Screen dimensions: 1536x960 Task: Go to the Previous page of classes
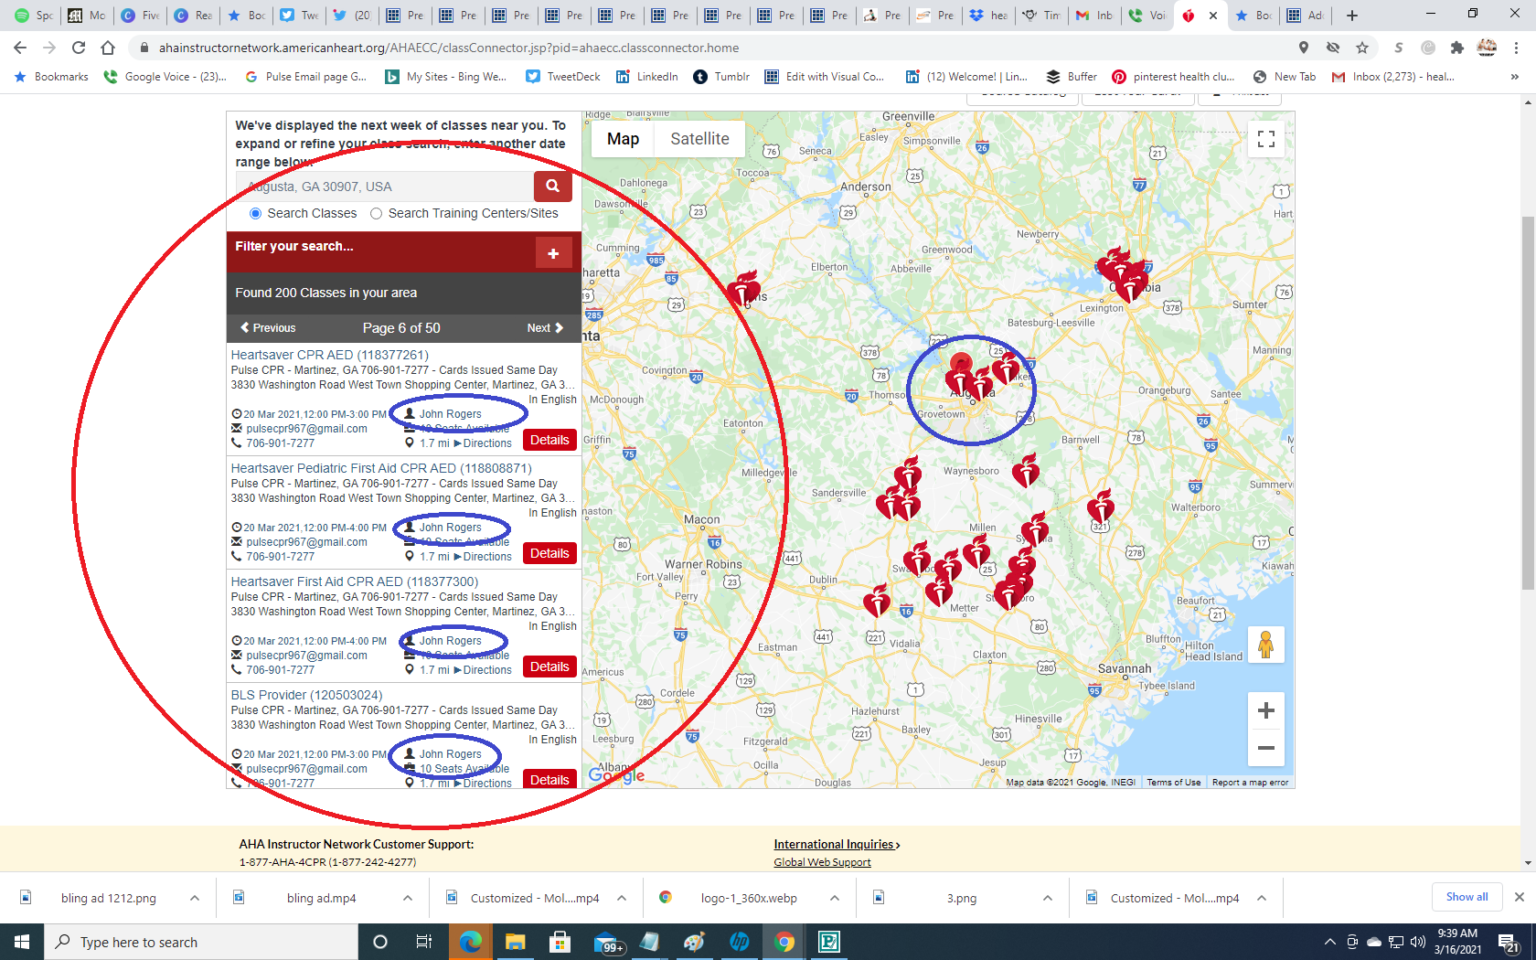[x=268, y=328]
